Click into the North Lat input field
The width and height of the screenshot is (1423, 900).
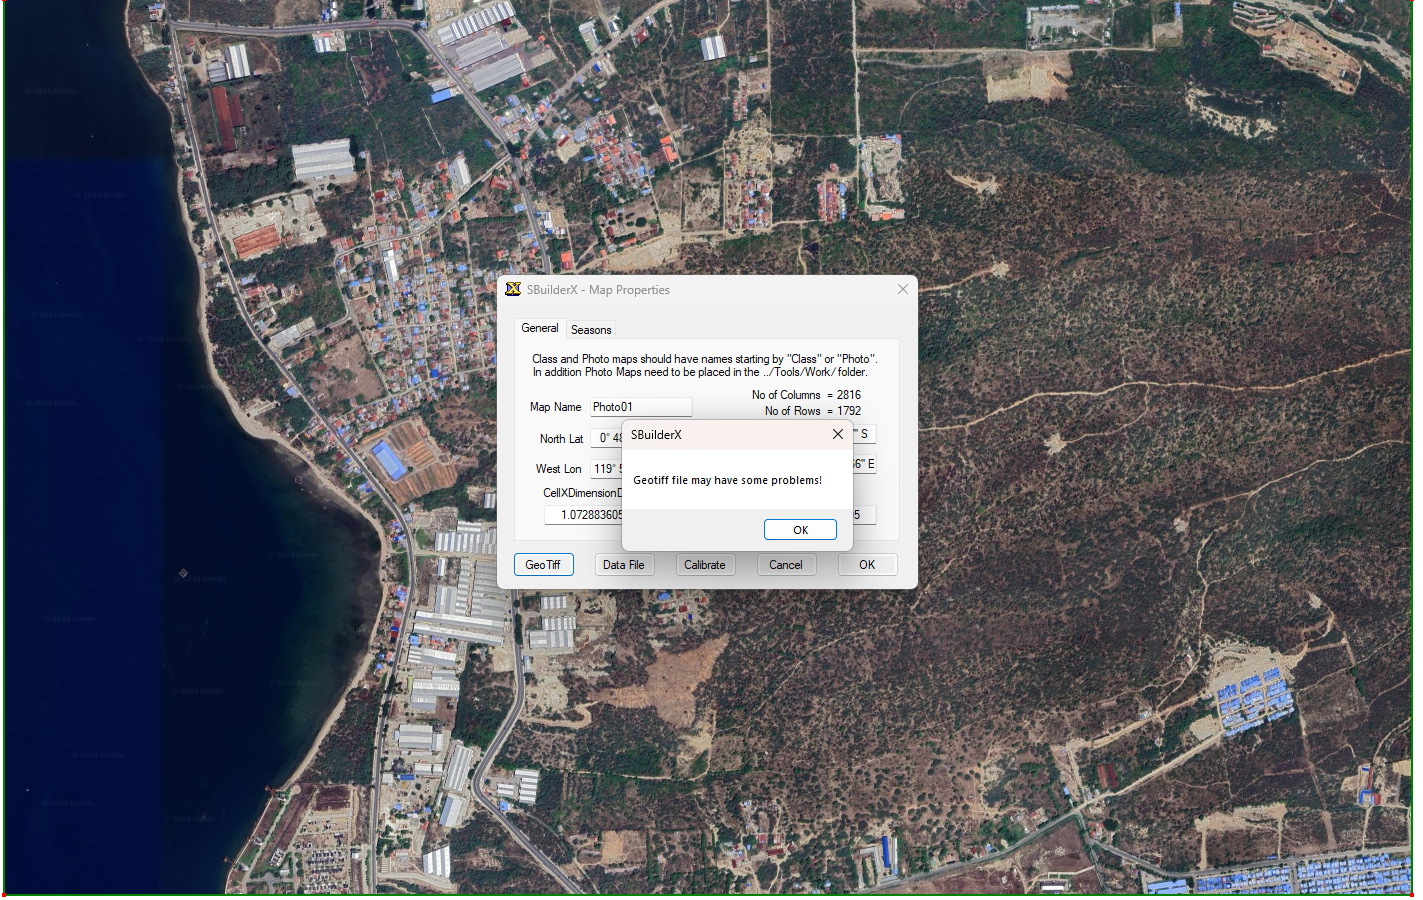(x=606, y=438)
